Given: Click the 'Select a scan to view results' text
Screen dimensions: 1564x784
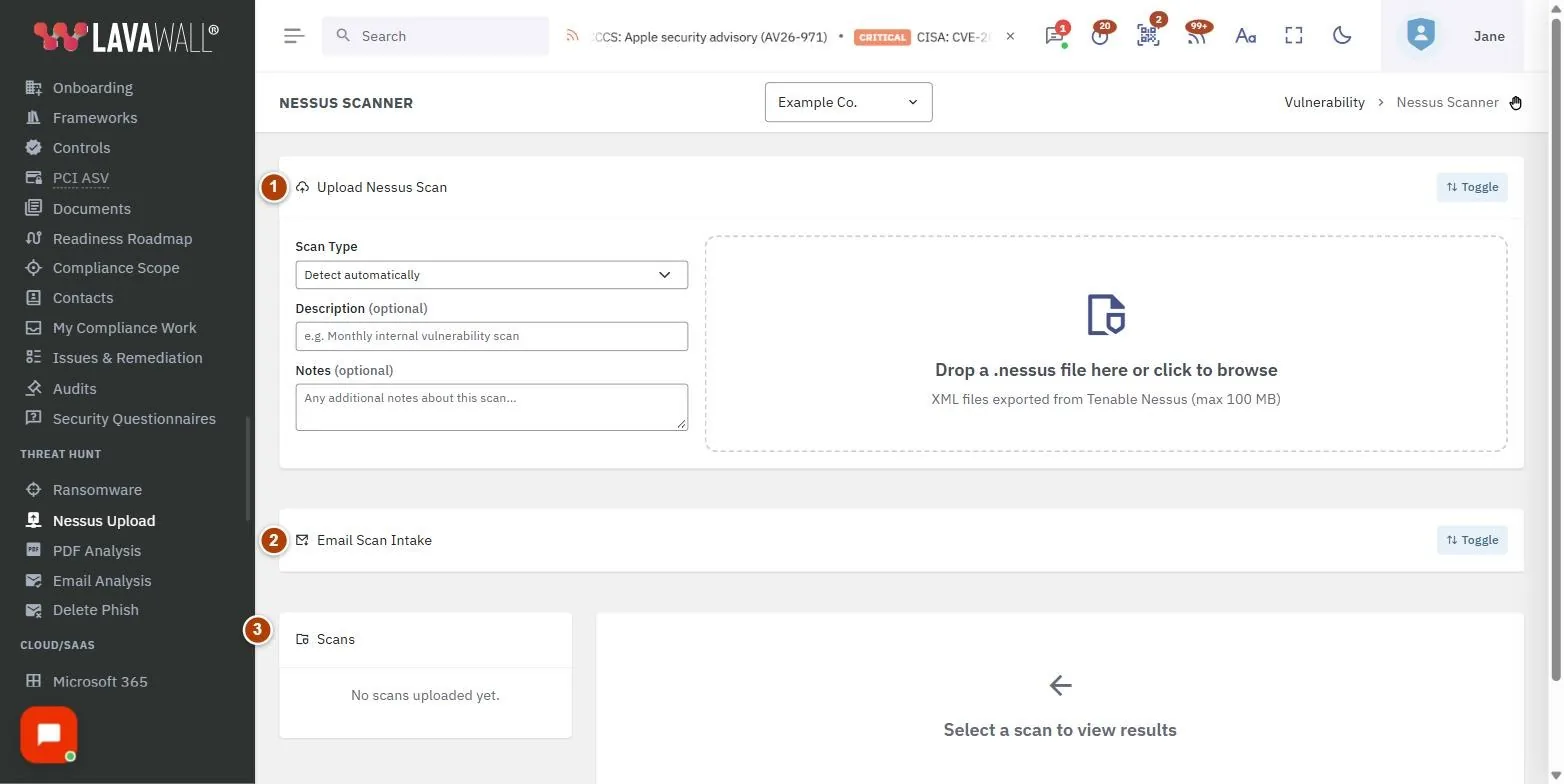Looking at the screenshot, I should [x=1060, y=730].
